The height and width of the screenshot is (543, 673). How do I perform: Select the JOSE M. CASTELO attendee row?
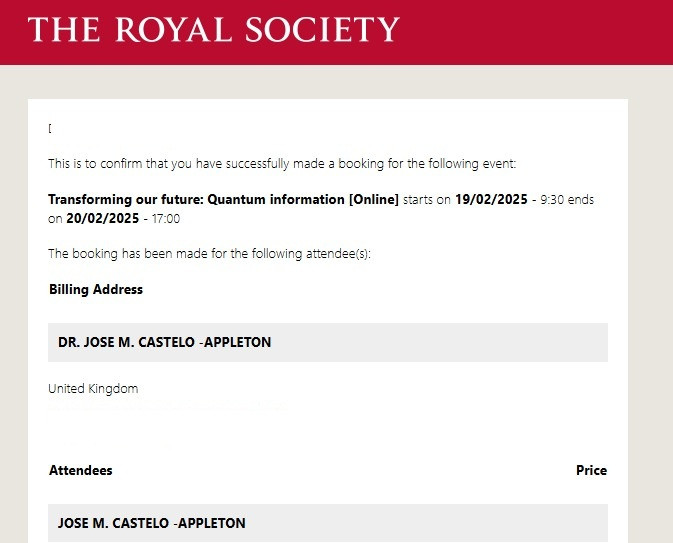[x=328, y=523]
